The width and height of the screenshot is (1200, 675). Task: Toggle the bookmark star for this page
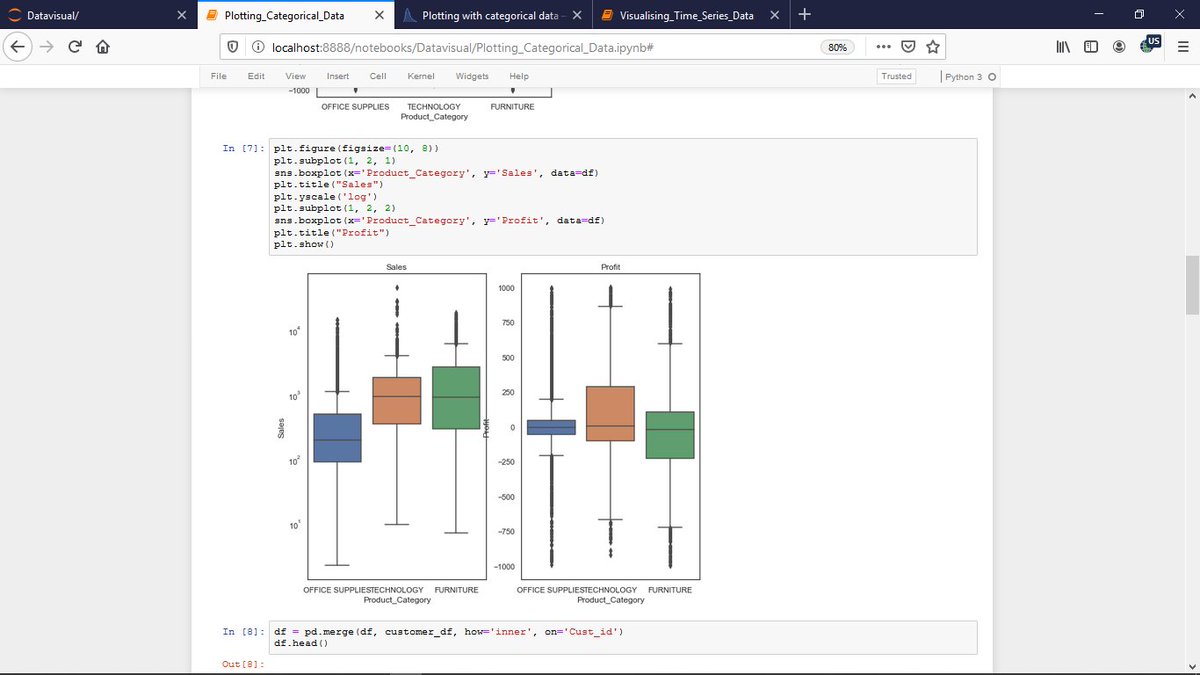pyautogui.click(x=933, y=46)
